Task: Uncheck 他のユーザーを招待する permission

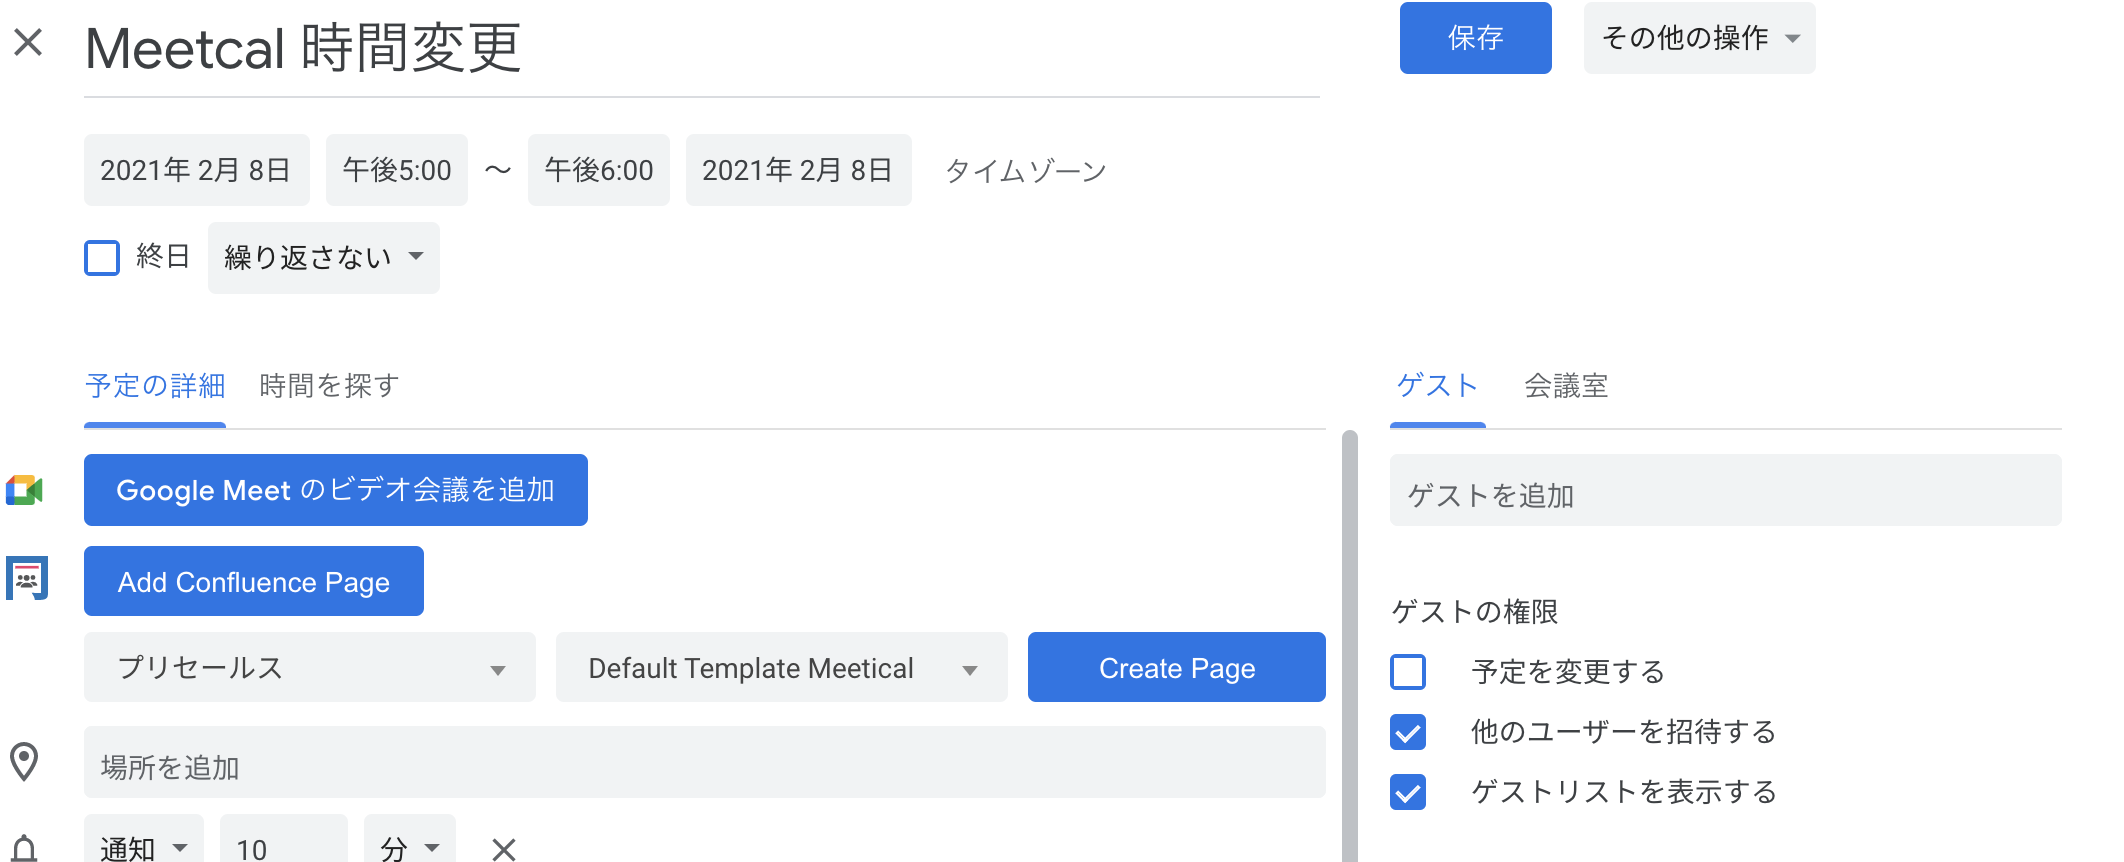Action: click(x=1408, y=732)
